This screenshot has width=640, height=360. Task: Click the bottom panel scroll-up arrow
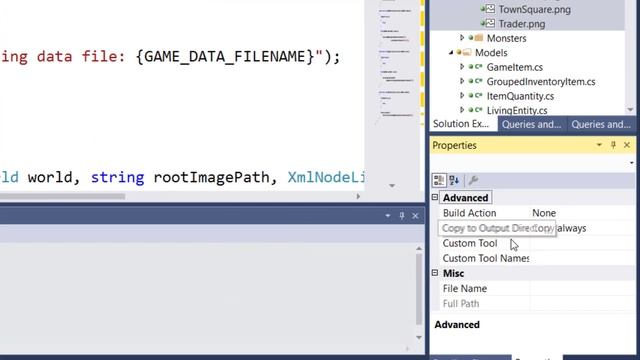(419, 248)
